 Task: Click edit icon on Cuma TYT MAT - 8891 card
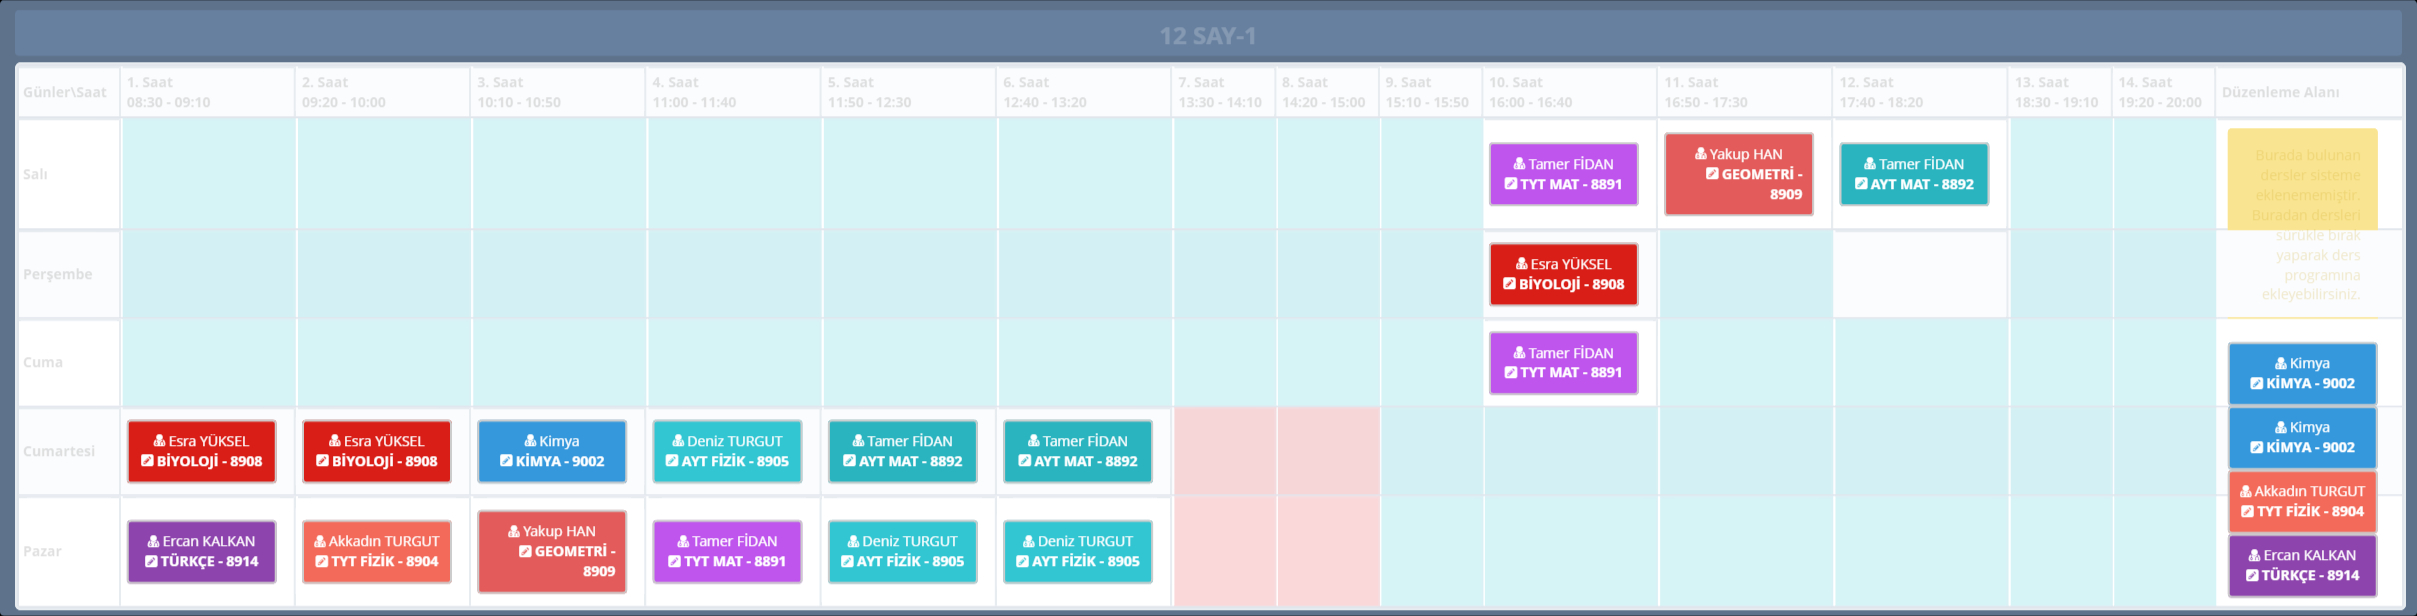point(1511,373)
